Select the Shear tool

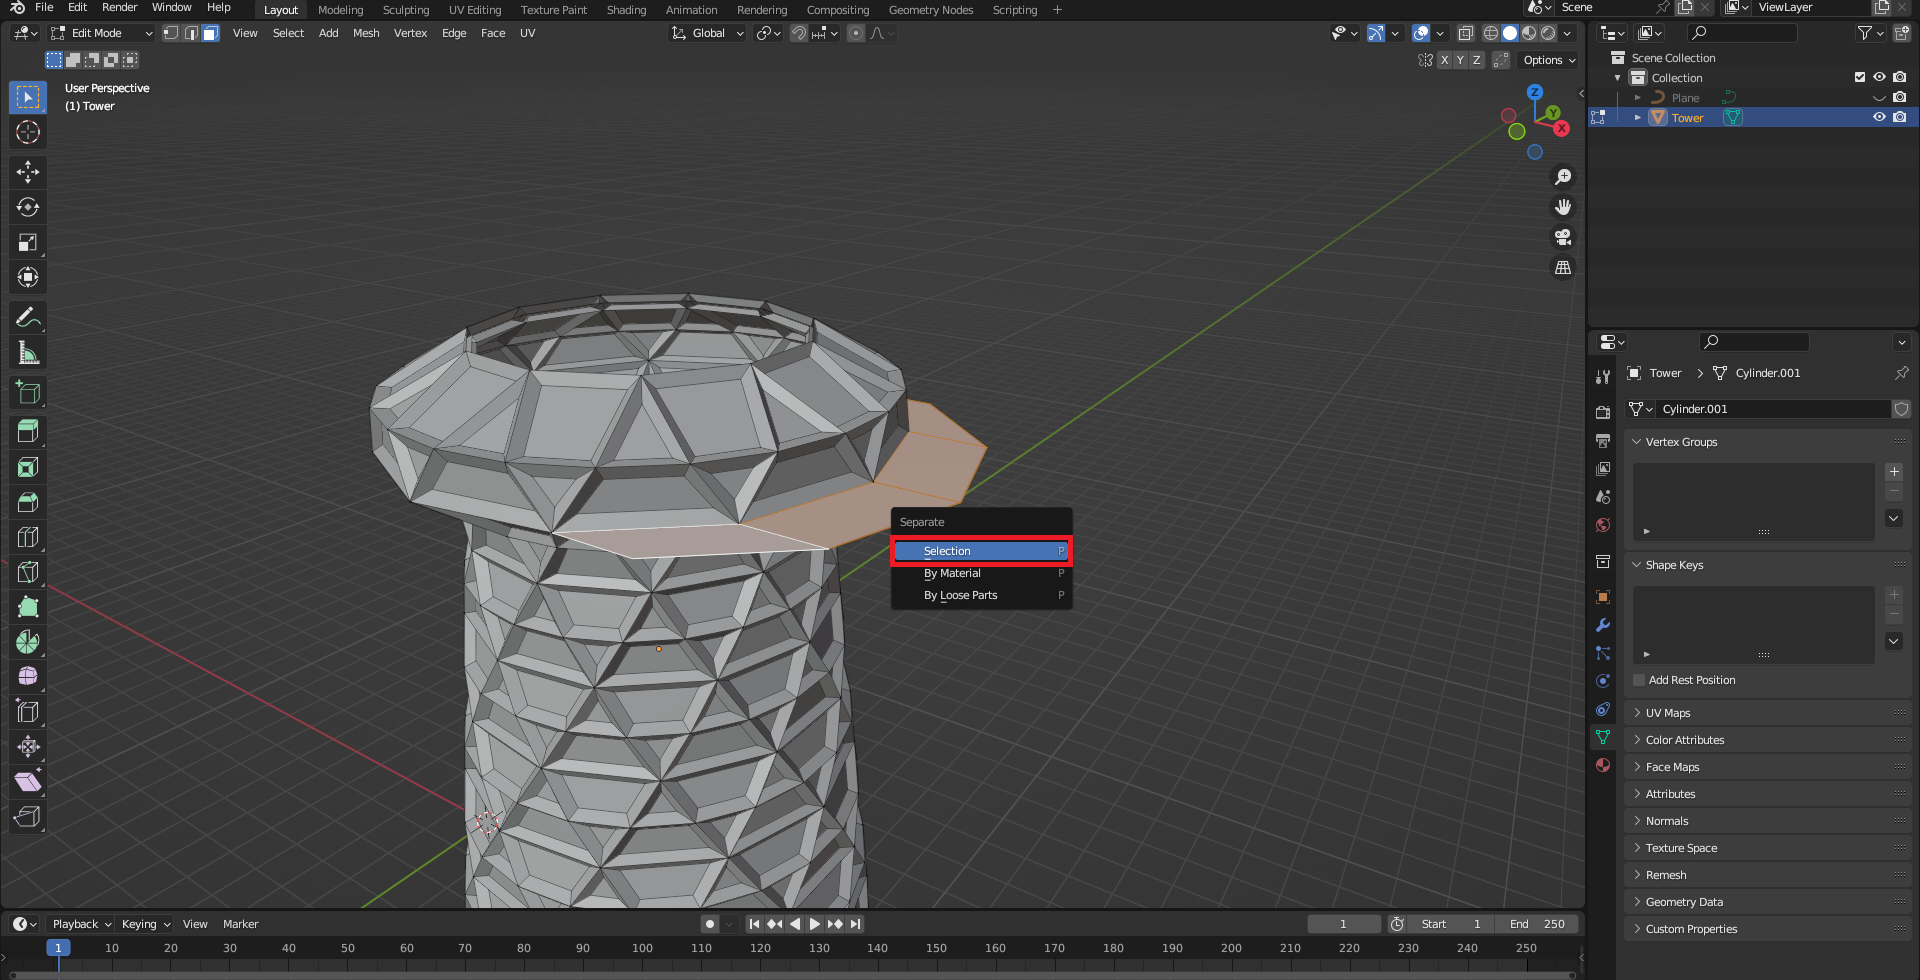tap(28, 782)
